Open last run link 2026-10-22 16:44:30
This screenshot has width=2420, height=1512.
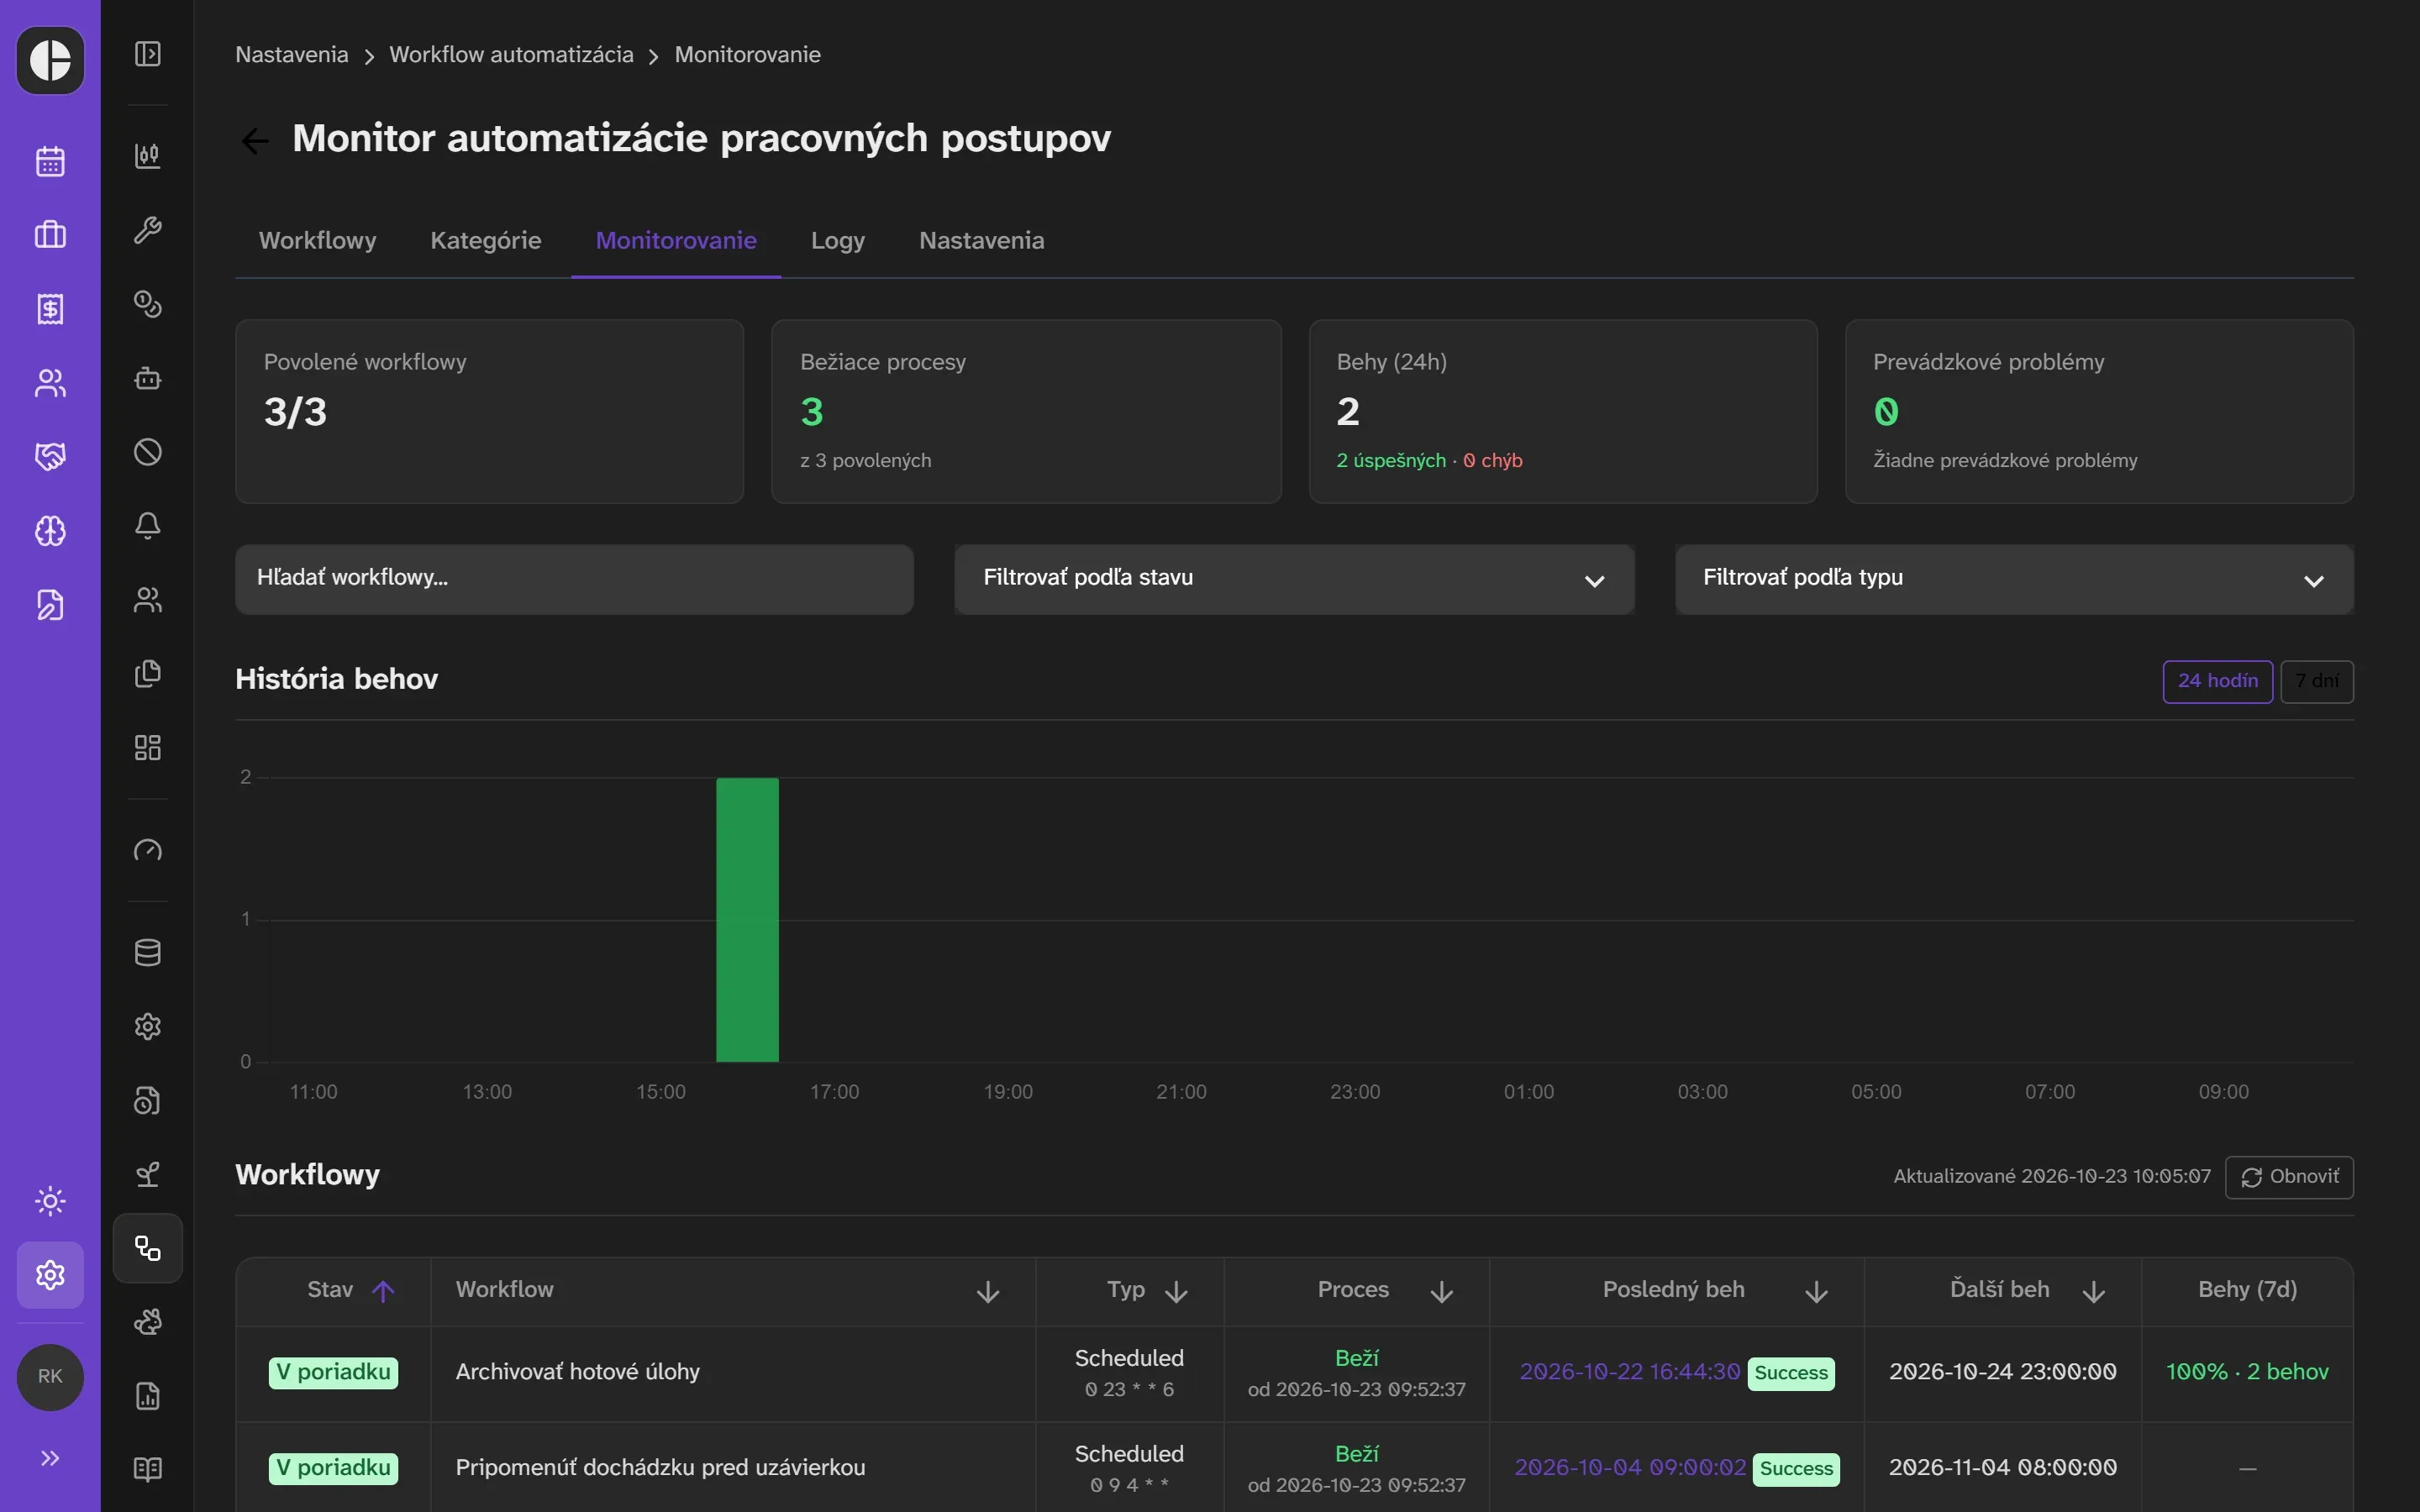1629,1372
